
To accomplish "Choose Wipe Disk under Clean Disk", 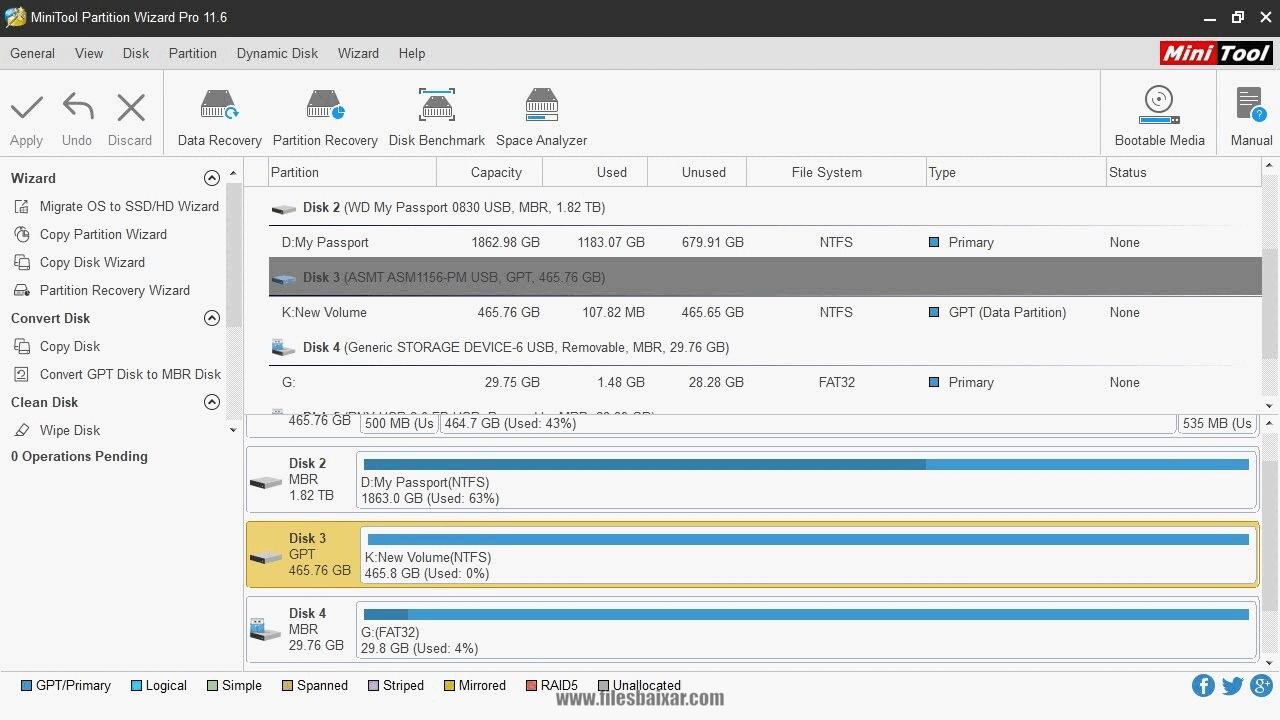I will pos(70,430).
